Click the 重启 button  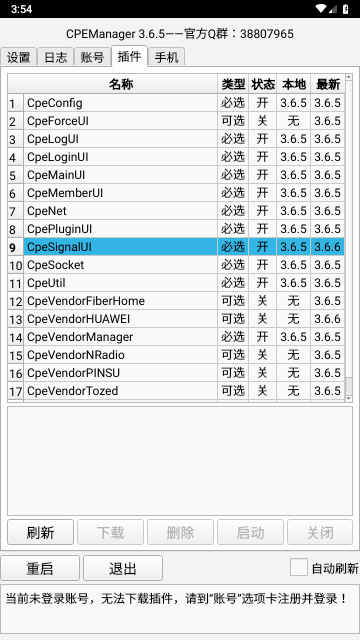40,568
